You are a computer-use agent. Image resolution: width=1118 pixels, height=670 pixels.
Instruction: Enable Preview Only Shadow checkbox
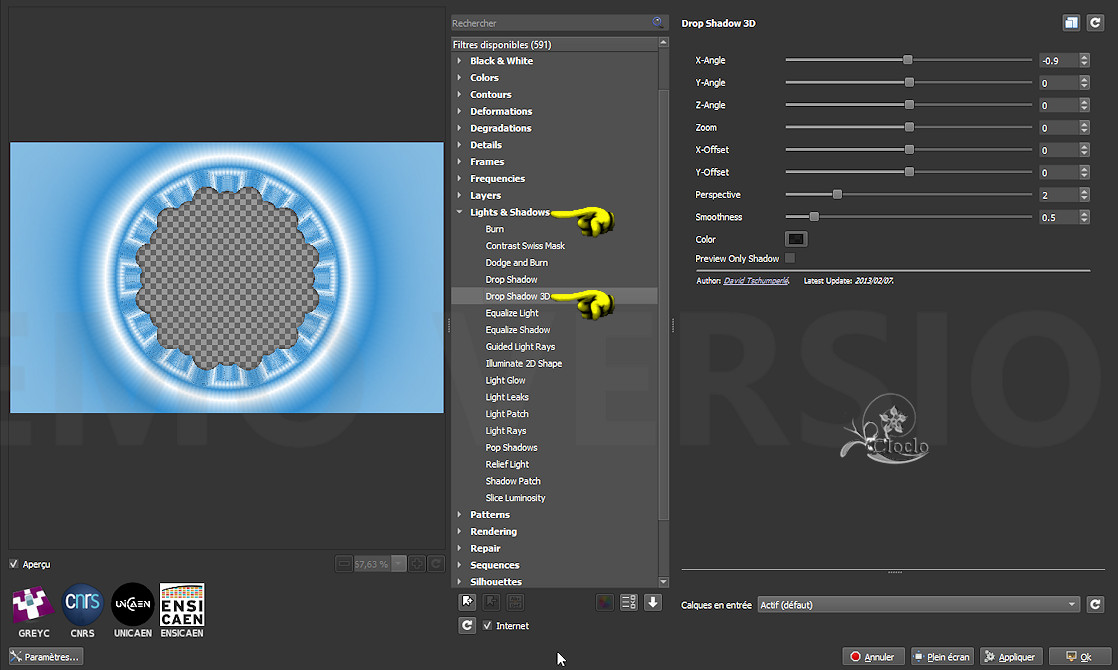[x=790, y=258]
